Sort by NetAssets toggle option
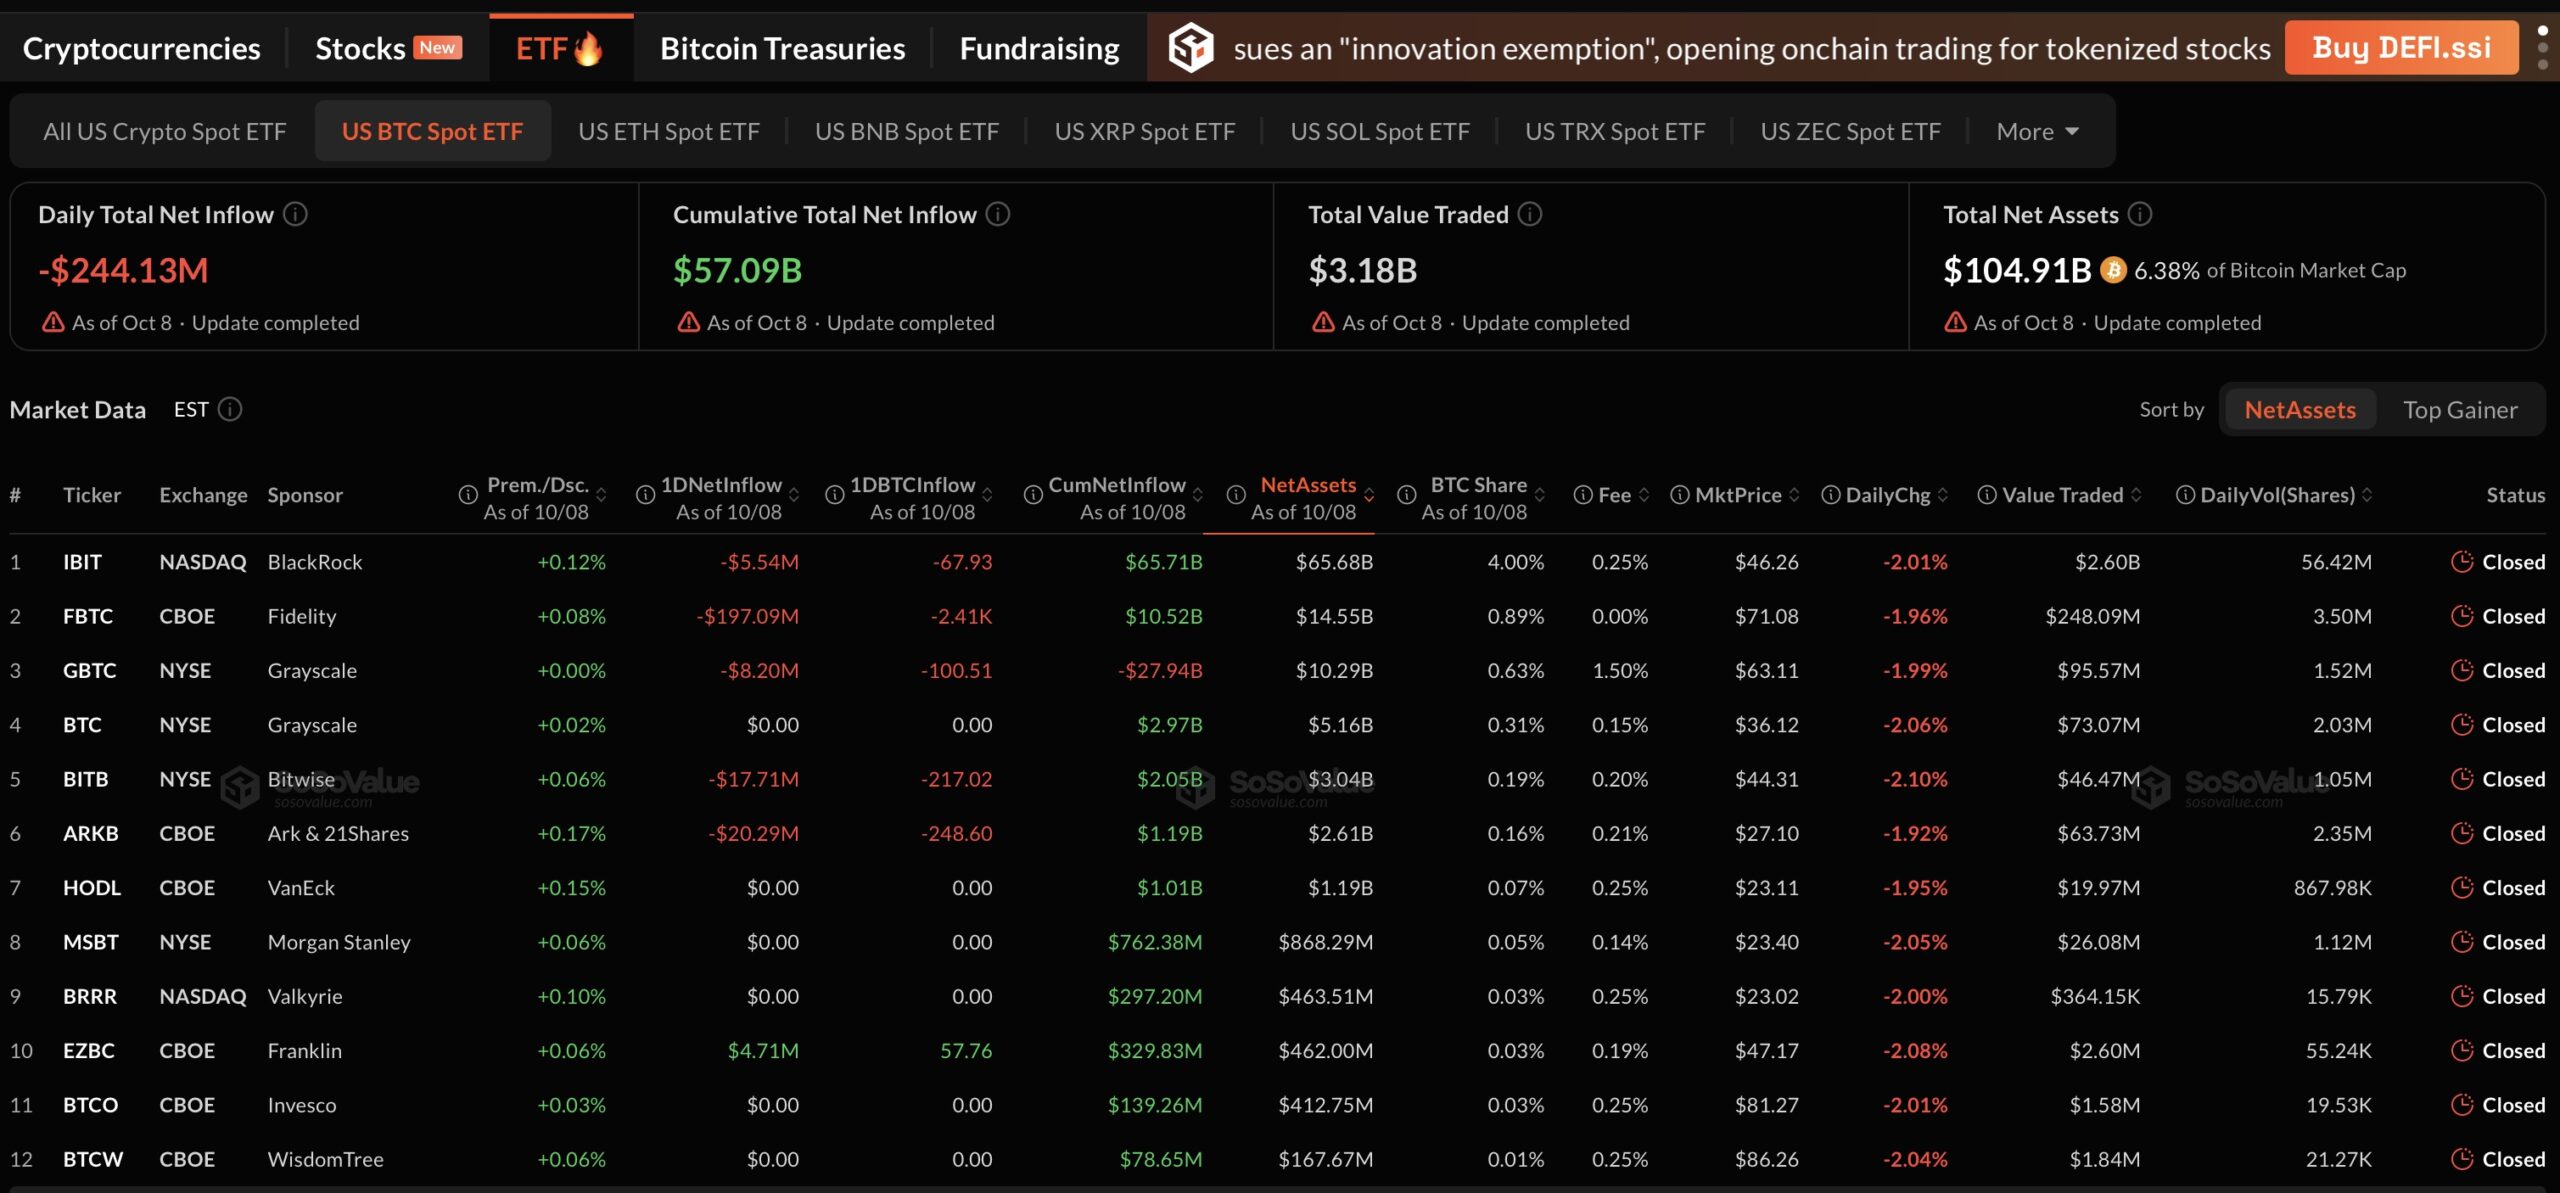Image resolution: width=2560 pixels, height=1193 pixels. [2300, 409]
